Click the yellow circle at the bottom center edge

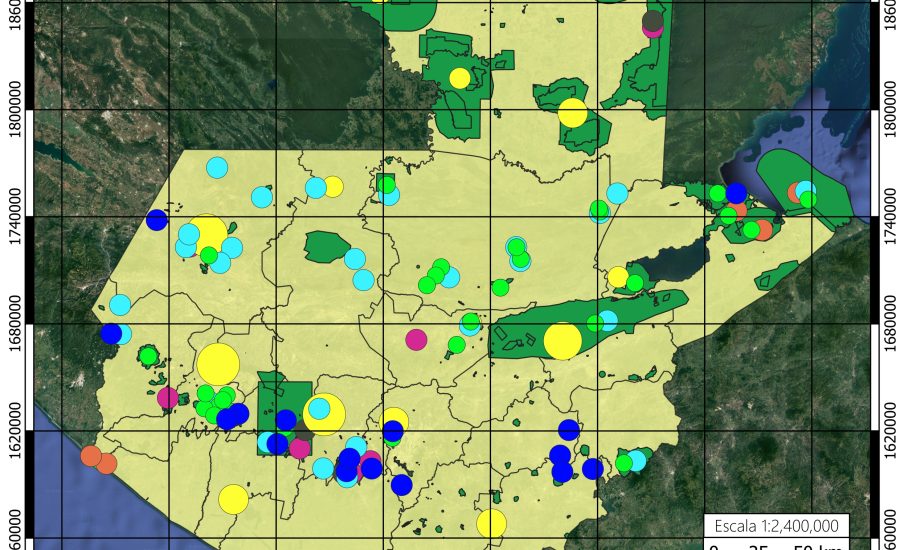(491, 523)
